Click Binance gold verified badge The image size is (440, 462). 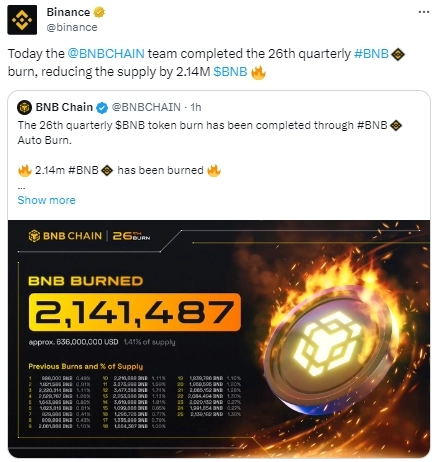pyautogui.click(x=99, y=12)
